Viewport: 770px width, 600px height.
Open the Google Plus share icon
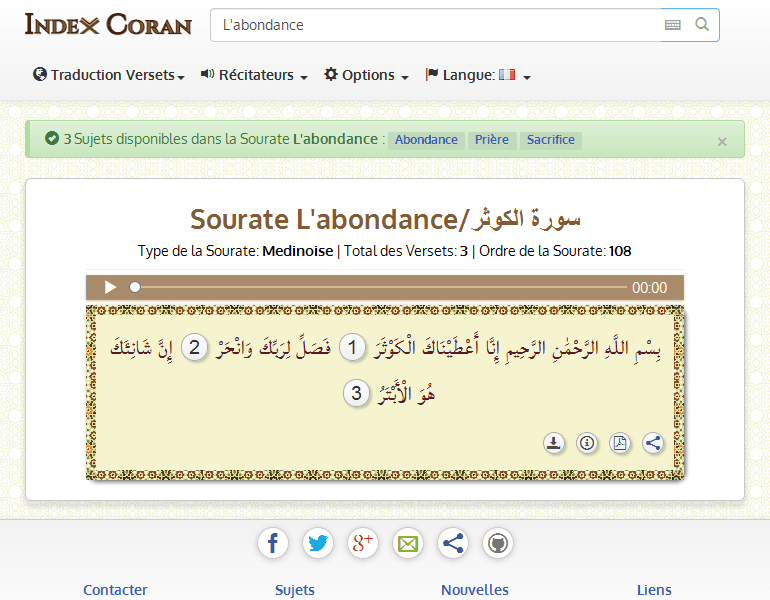tap(363, 544)
